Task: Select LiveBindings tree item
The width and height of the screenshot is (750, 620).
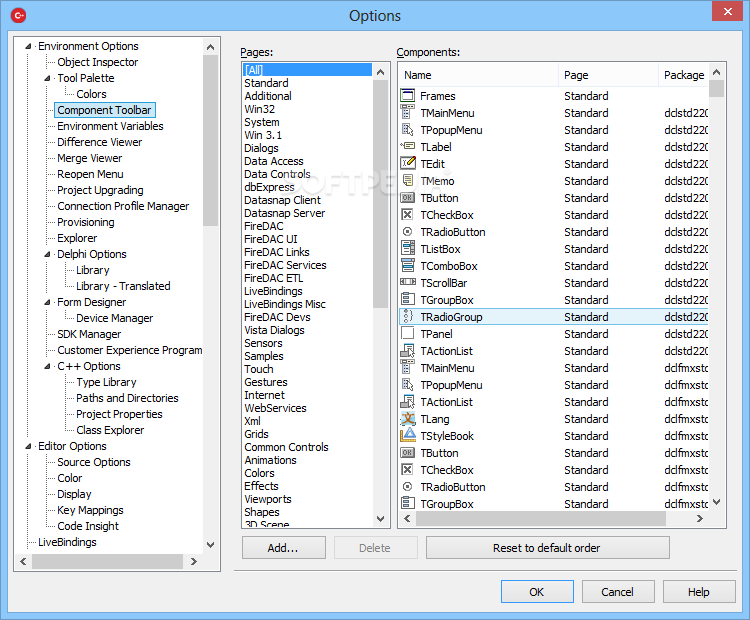Action: pyautogui.click(x=67, y=542)
